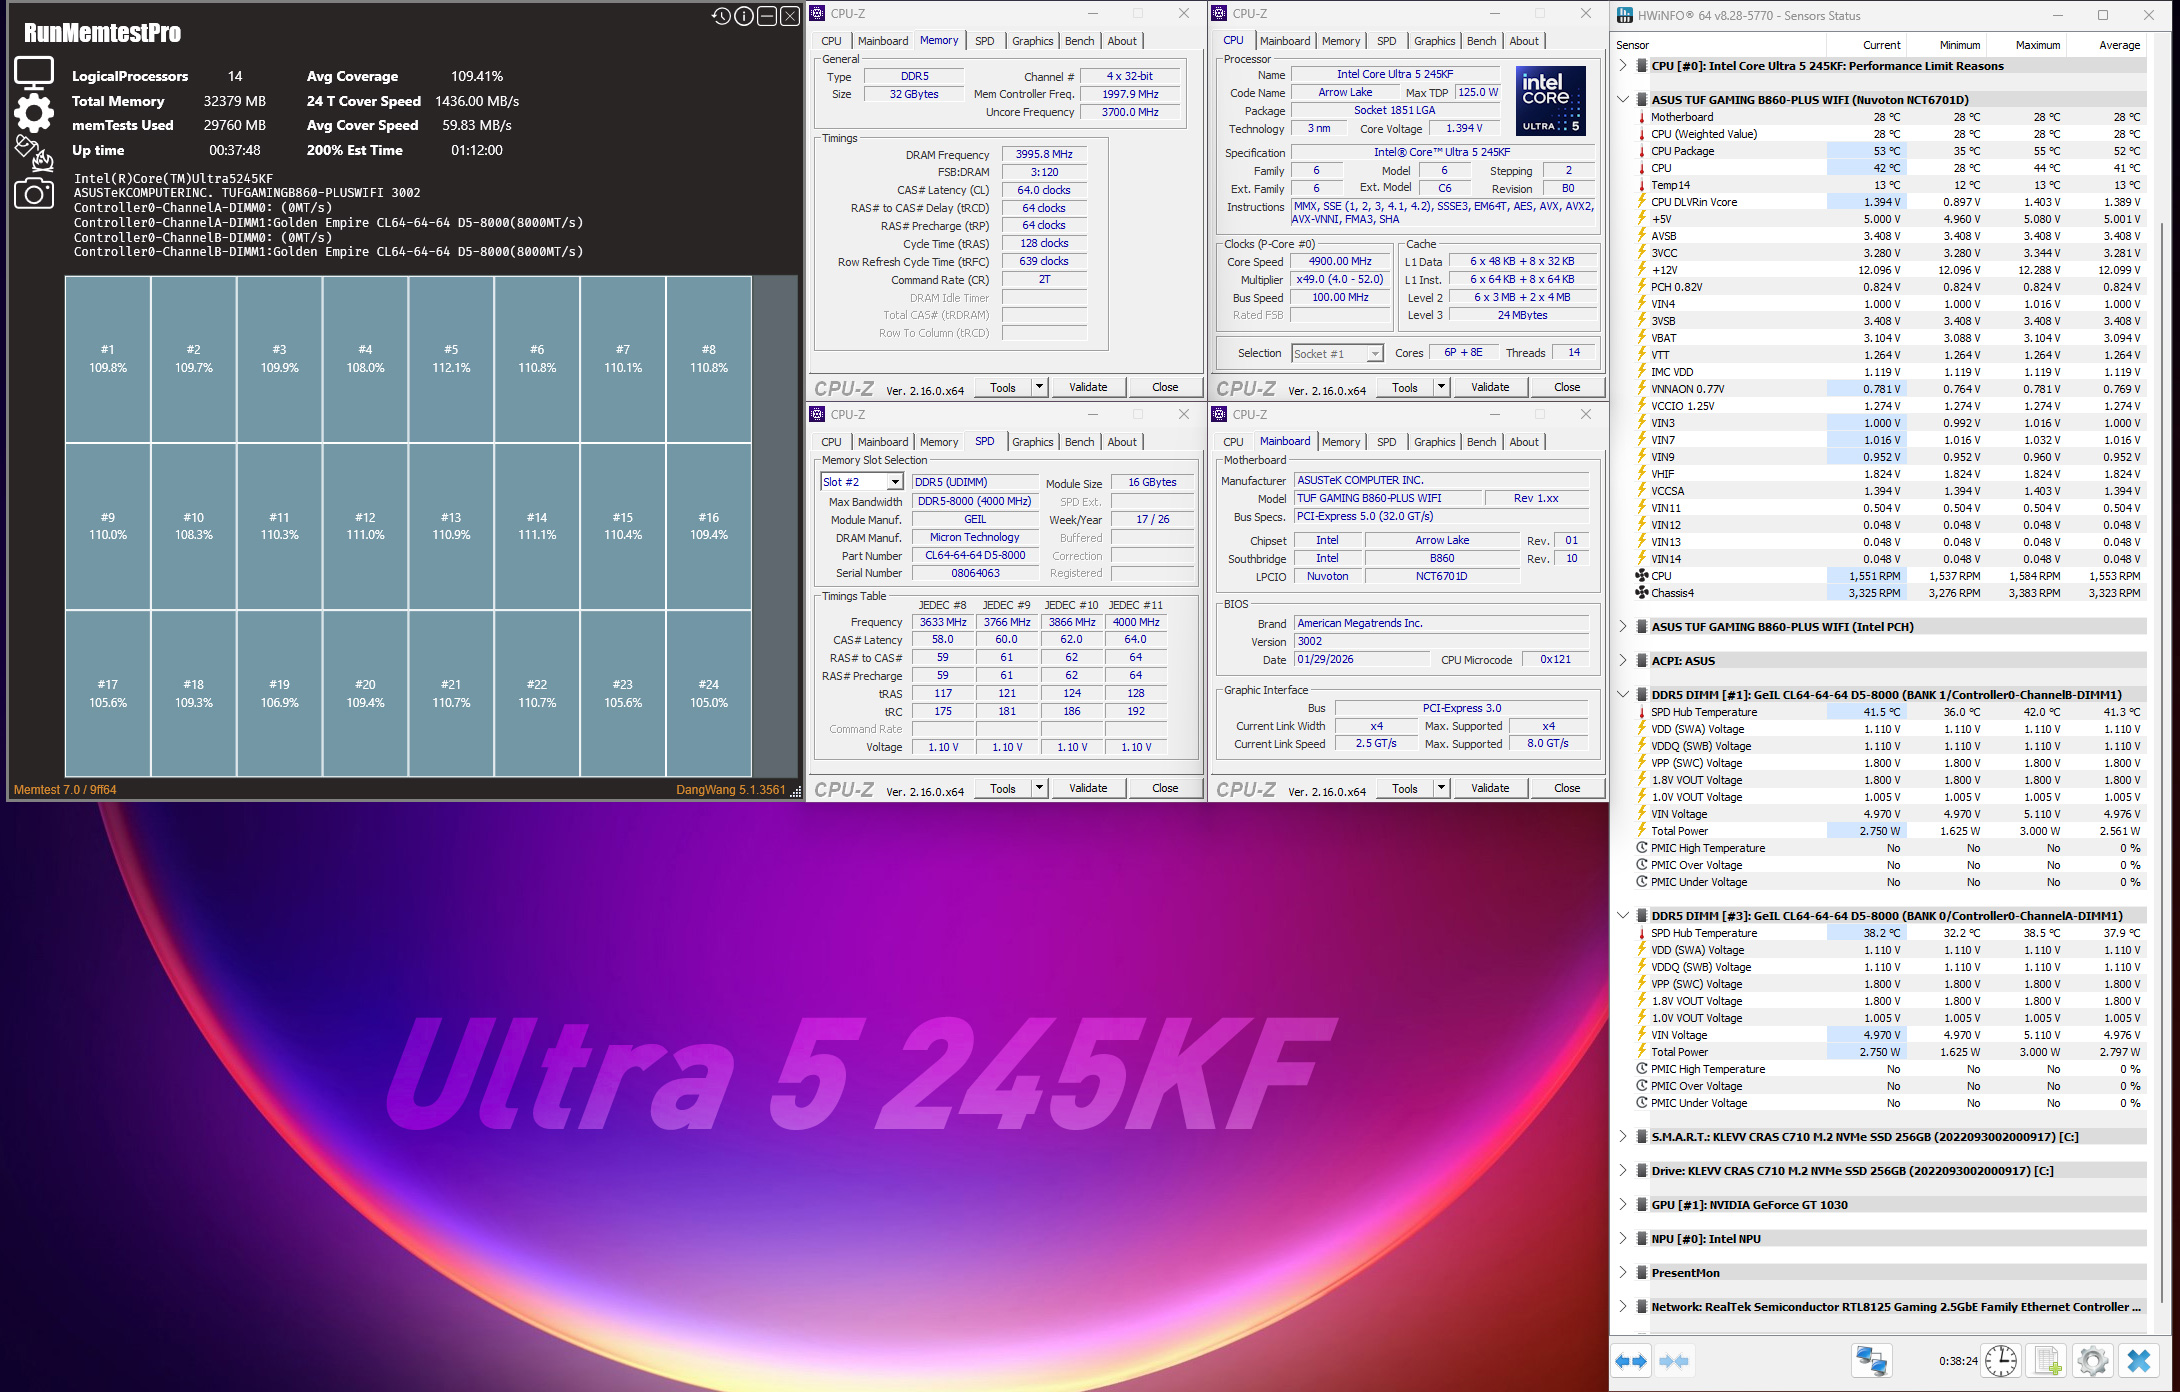Image resolution: width=2180 pixels, height=1392 pixels.
Task: Click Validate in the CPU-Z SPD window
Action: click(1088, 788)
